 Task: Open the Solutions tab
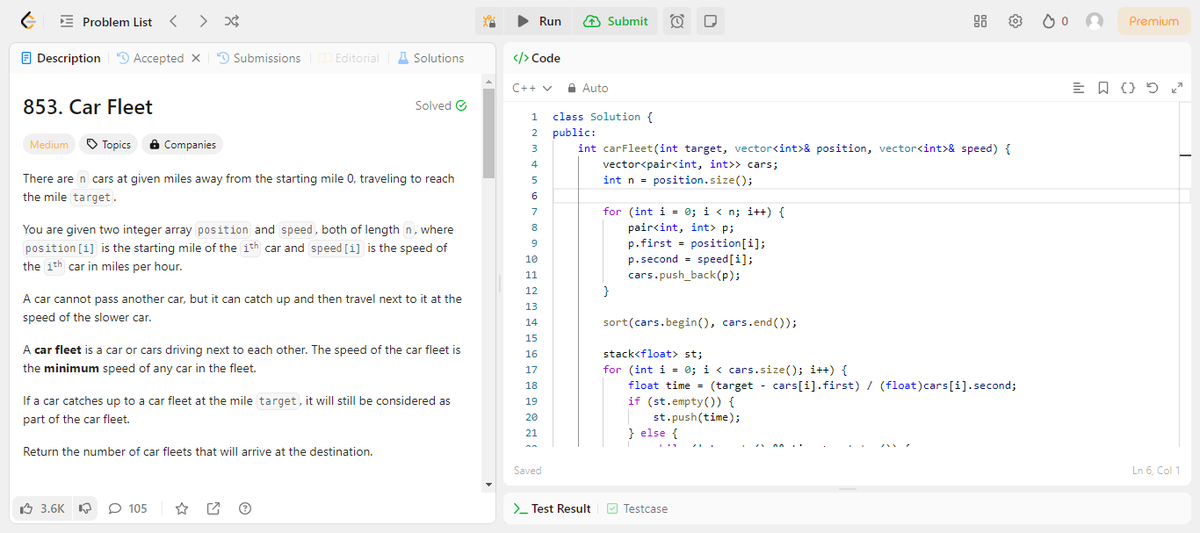431,58
